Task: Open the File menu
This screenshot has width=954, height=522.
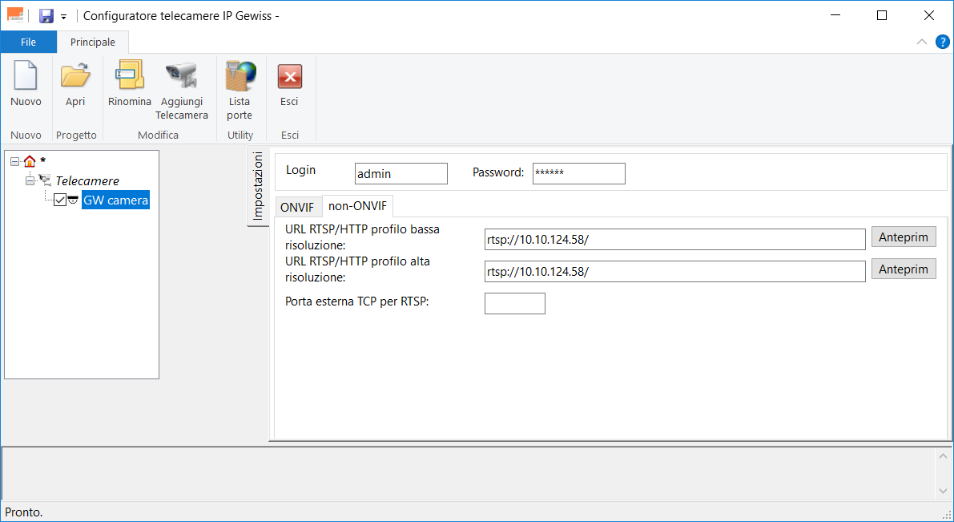Action: [x=29, y=42]
